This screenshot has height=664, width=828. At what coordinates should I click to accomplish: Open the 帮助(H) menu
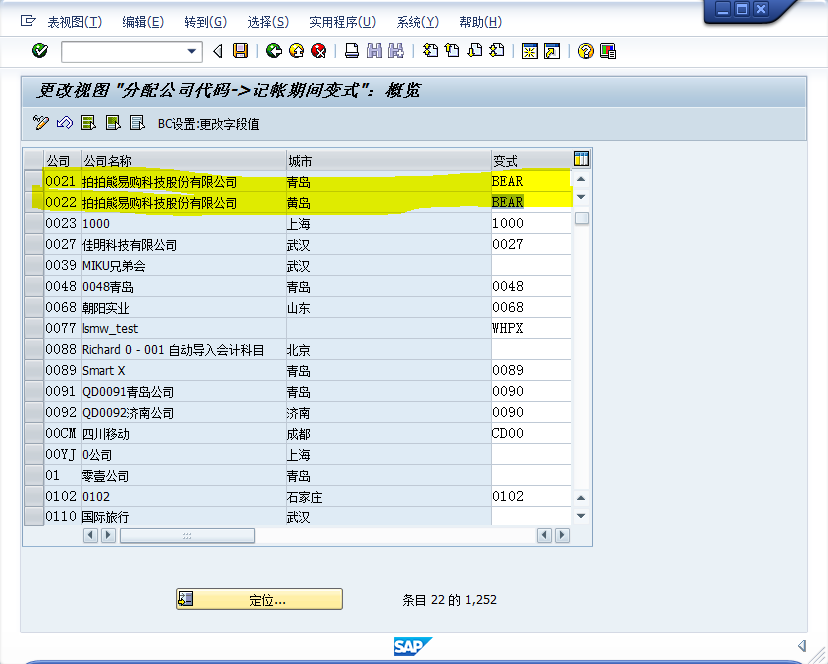point(480,22)
